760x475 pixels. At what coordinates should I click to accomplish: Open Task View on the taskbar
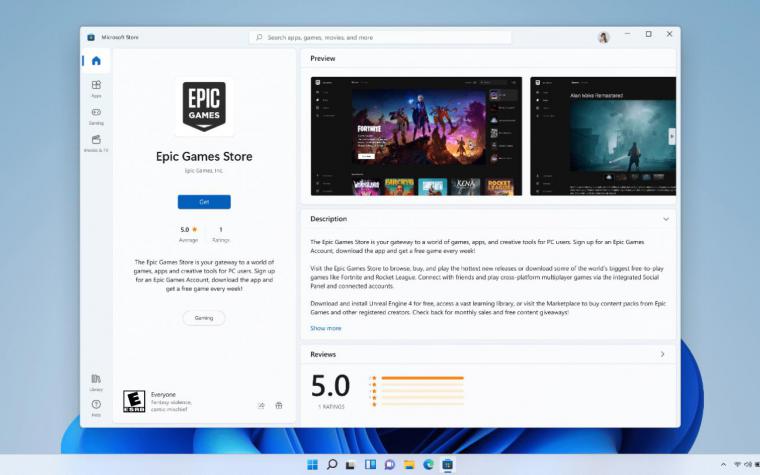tap(350, 465)
